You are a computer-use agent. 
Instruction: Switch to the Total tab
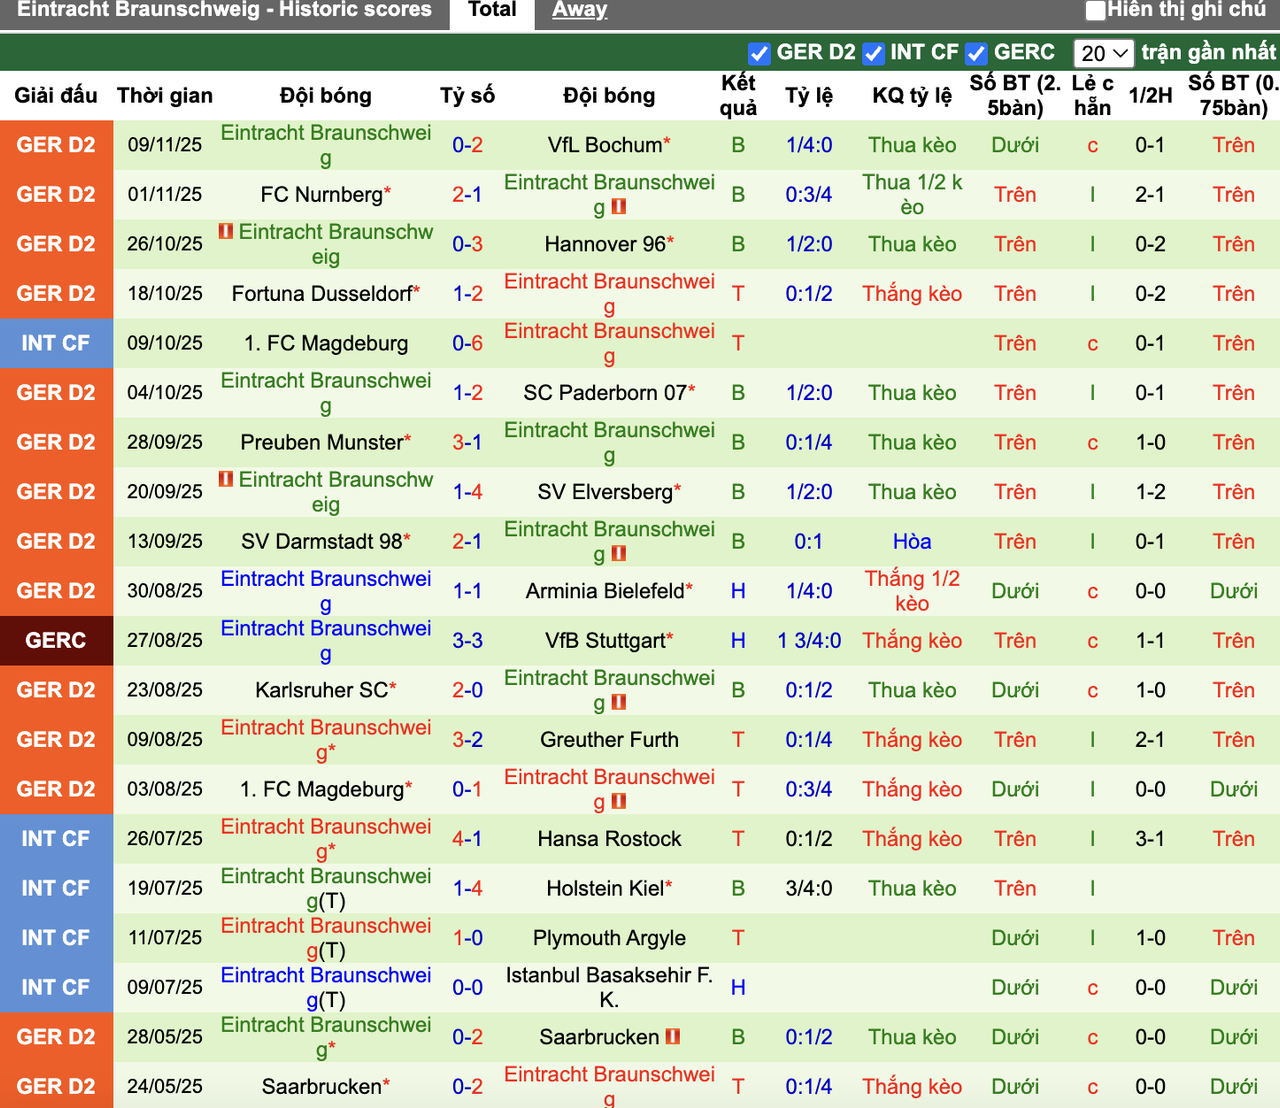(492, 10)
